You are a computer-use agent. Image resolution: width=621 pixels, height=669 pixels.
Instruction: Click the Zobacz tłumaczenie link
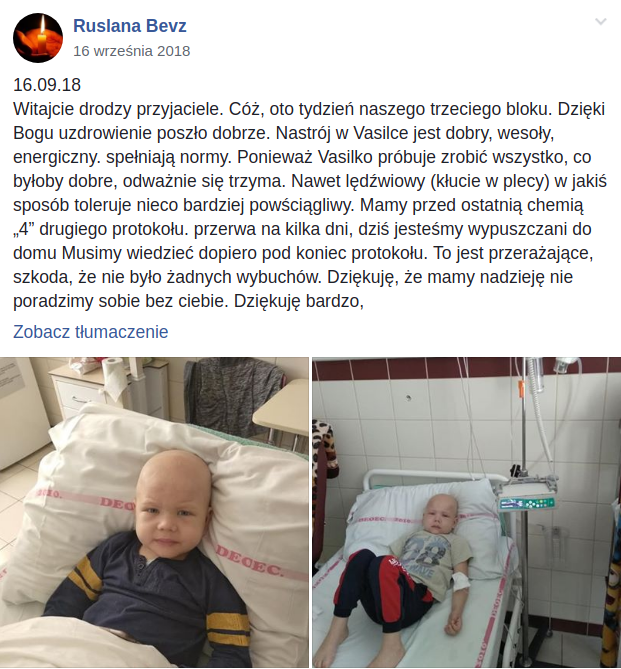click(x=90, y=332)
